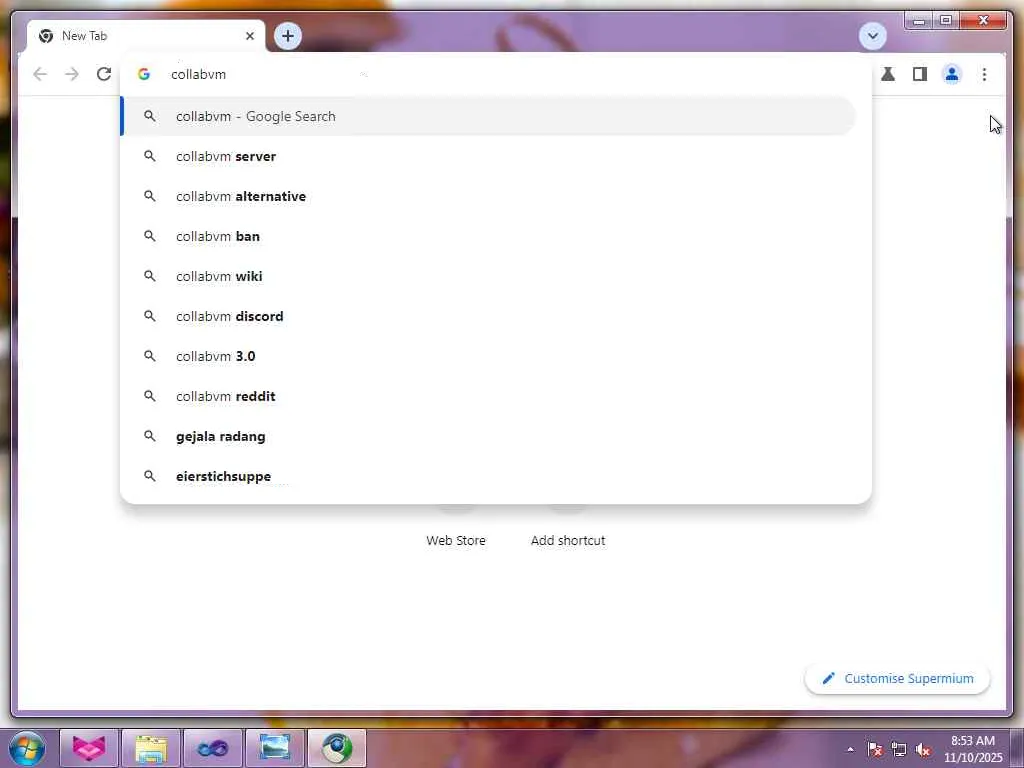Image resolution: width=1024 pixels, height=768 pixels.
Task: Open the tab search dropdown
Action: [x=872, y=36]
